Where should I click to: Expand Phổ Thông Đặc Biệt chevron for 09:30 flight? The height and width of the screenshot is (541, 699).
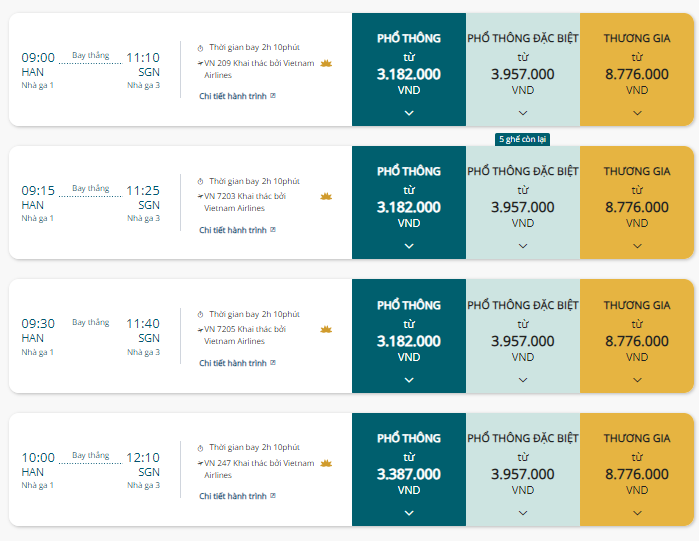coord(523,380)
